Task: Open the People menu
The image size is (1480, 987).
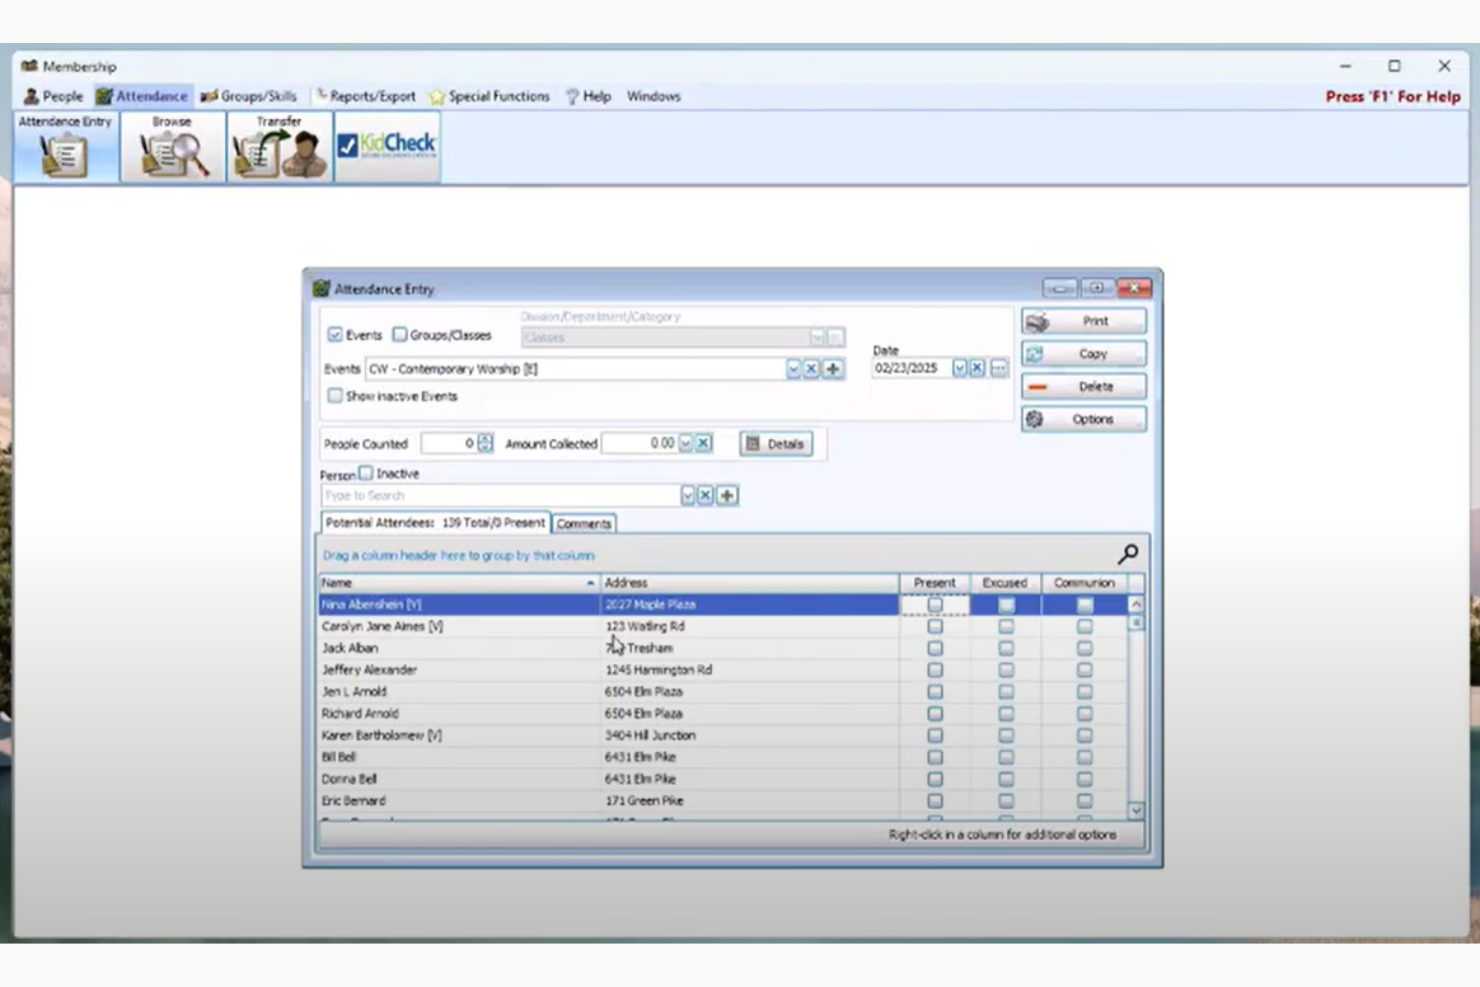Action: 53,96
